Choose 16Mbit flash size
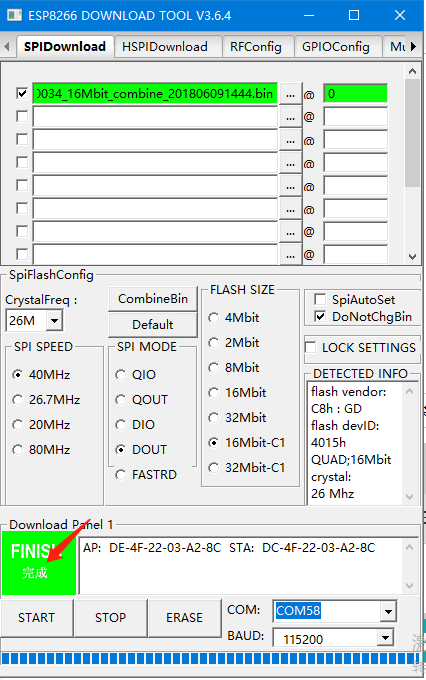The height and width of the screenshot is (680, 426). tap(237, 393)
